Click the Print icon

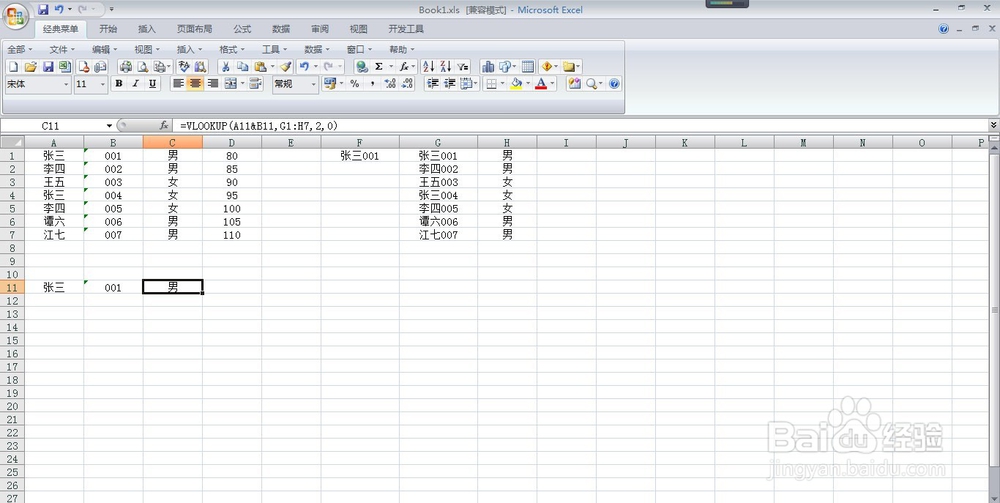(x=126, y=66)
